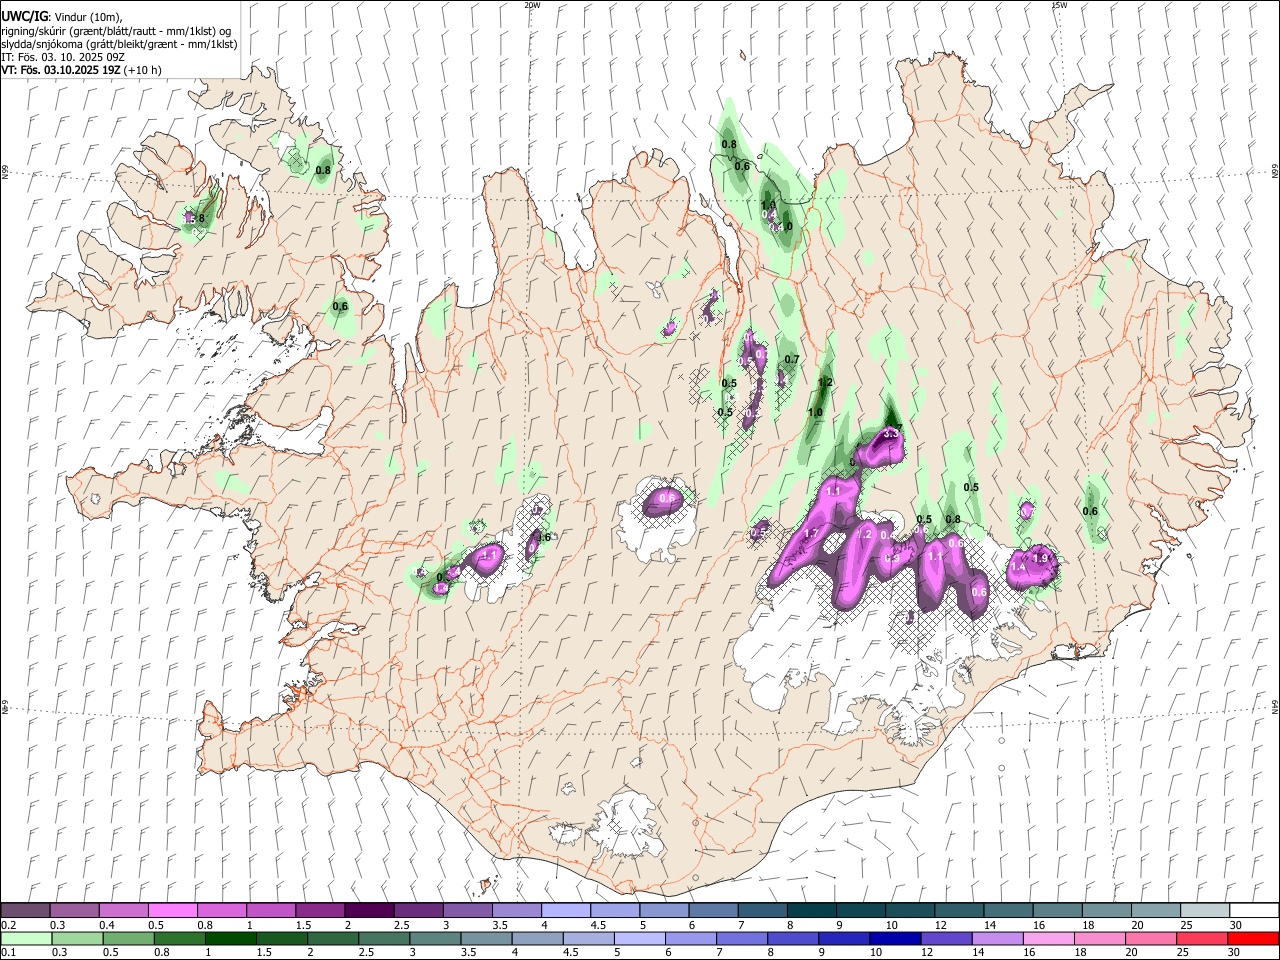Click the '15W' longitude label
The width and height of the screenshot is (1280, 960).
[x=1059, y=5]
